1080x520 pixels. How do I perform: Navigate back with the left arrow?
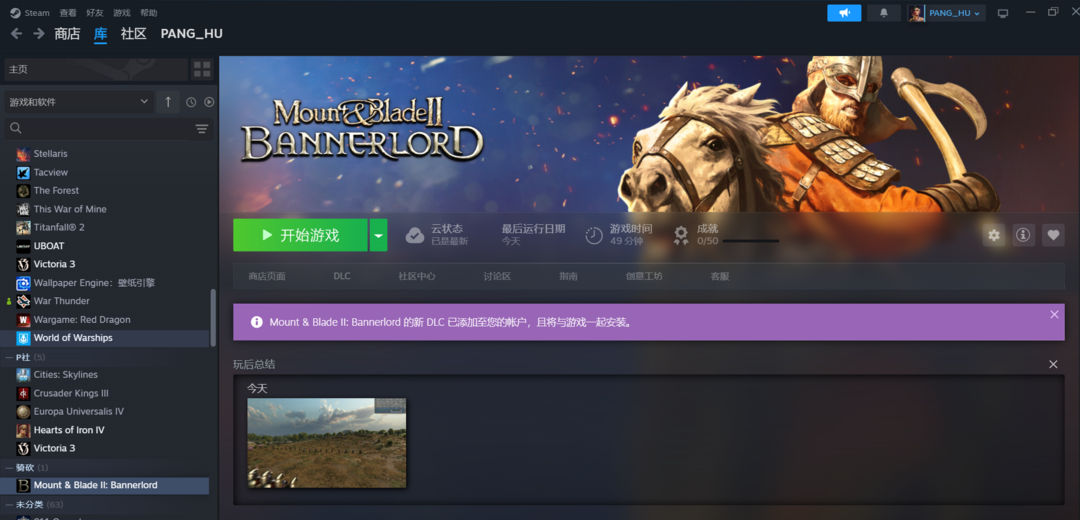tap(16, 34)
